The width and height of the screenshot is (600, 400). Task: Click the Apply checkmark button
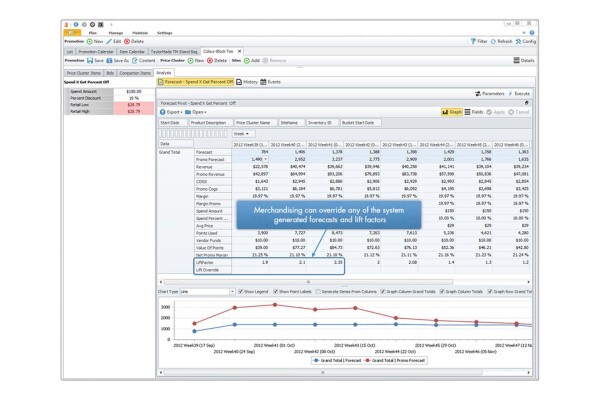[x=489, y=112]
